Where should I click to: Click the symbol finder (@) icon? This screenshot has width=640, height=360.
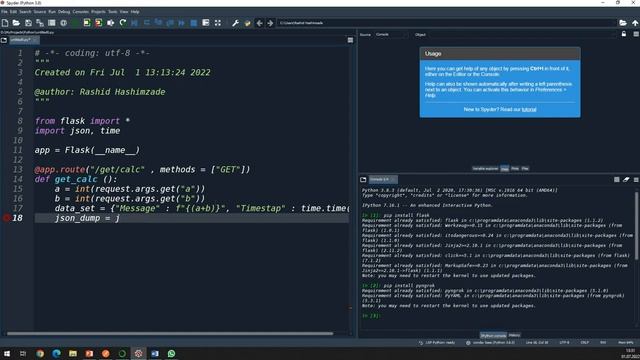63,23
